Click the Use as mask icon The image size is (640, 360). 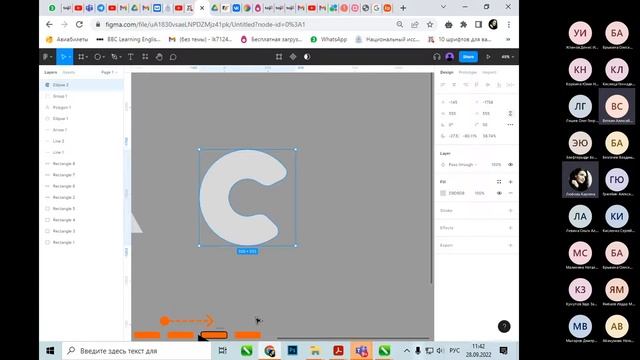pos(307,57)
